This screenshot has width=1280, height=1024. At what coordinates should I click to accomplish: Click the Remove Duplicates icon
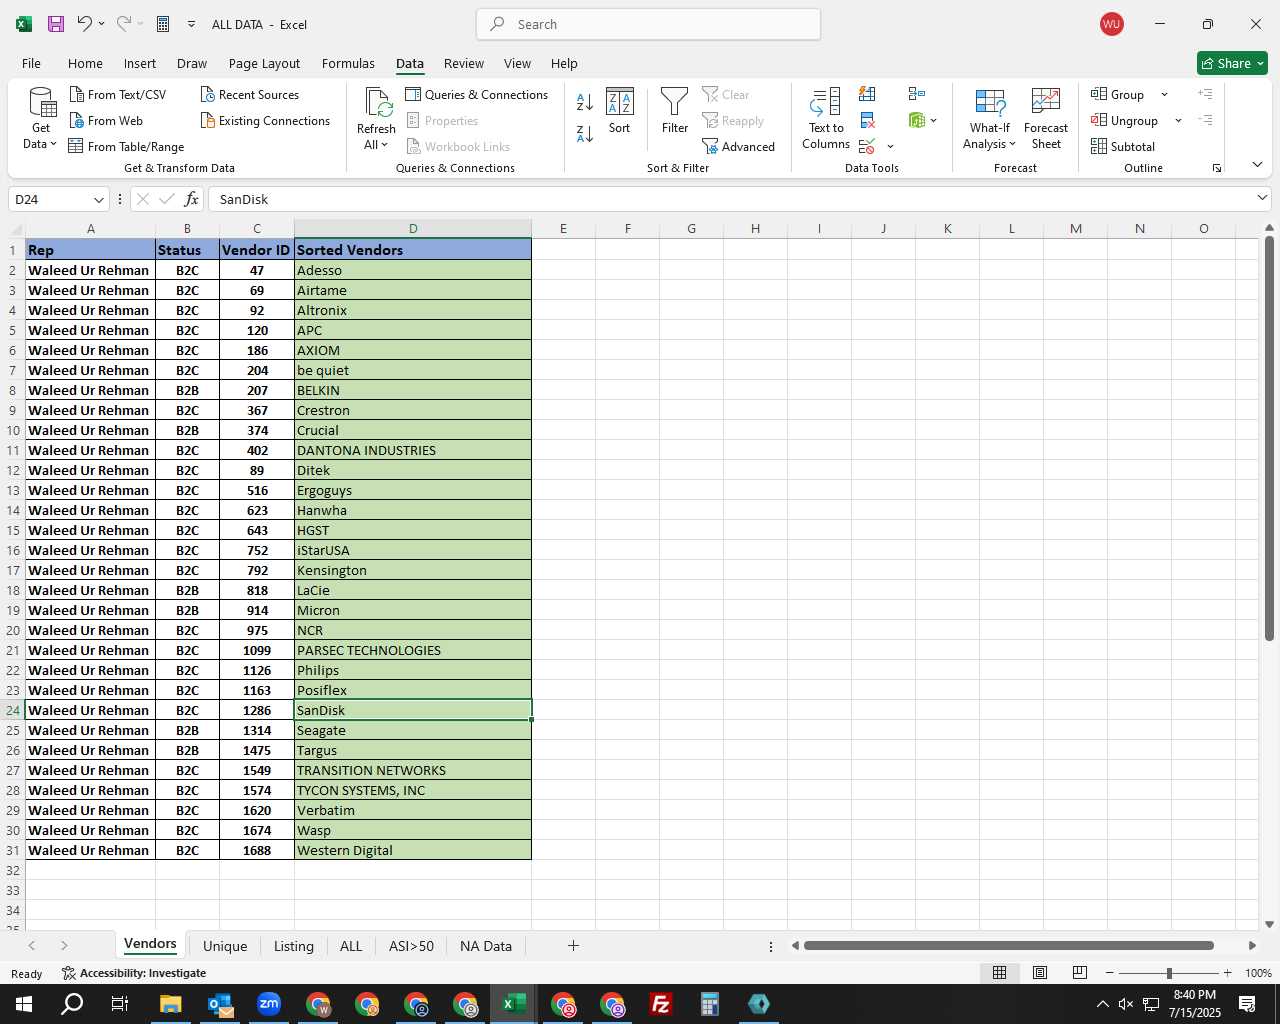[x=867, y=120]
